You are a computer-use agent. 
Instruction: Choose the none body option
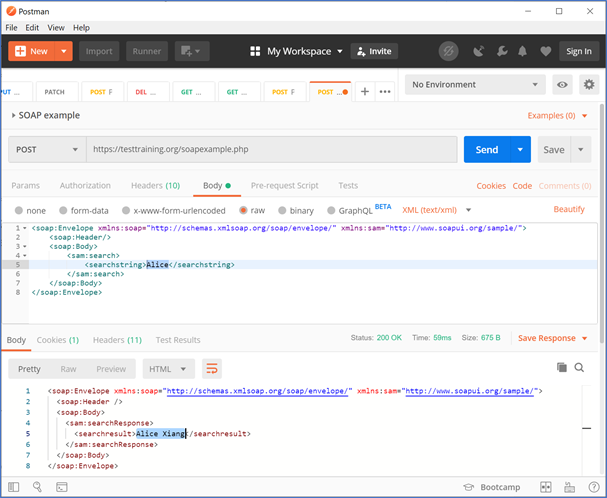(x=30, y=210)
